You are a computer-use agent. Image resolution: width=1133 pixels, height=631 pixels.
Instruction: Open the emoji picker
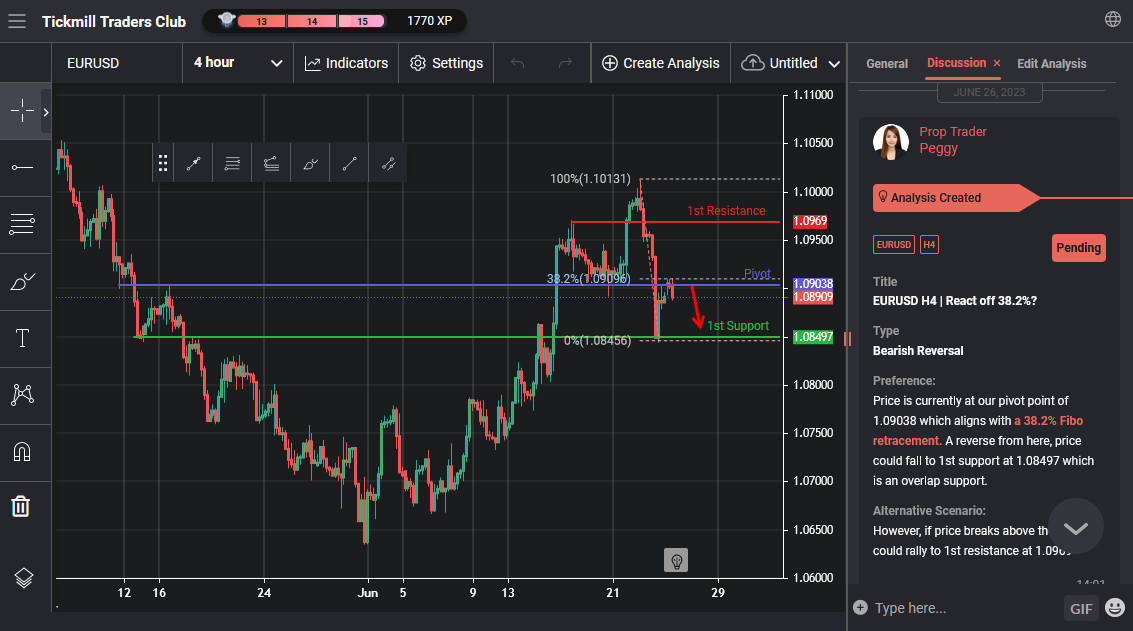(1115, 608)
